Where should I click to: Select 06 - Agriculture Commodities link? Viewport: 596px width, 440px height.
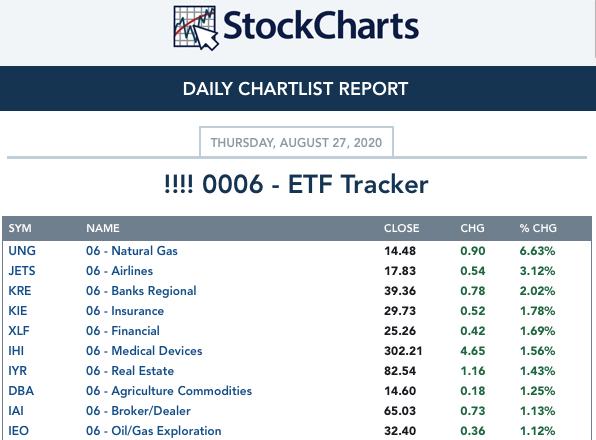[x=169, y=391]
